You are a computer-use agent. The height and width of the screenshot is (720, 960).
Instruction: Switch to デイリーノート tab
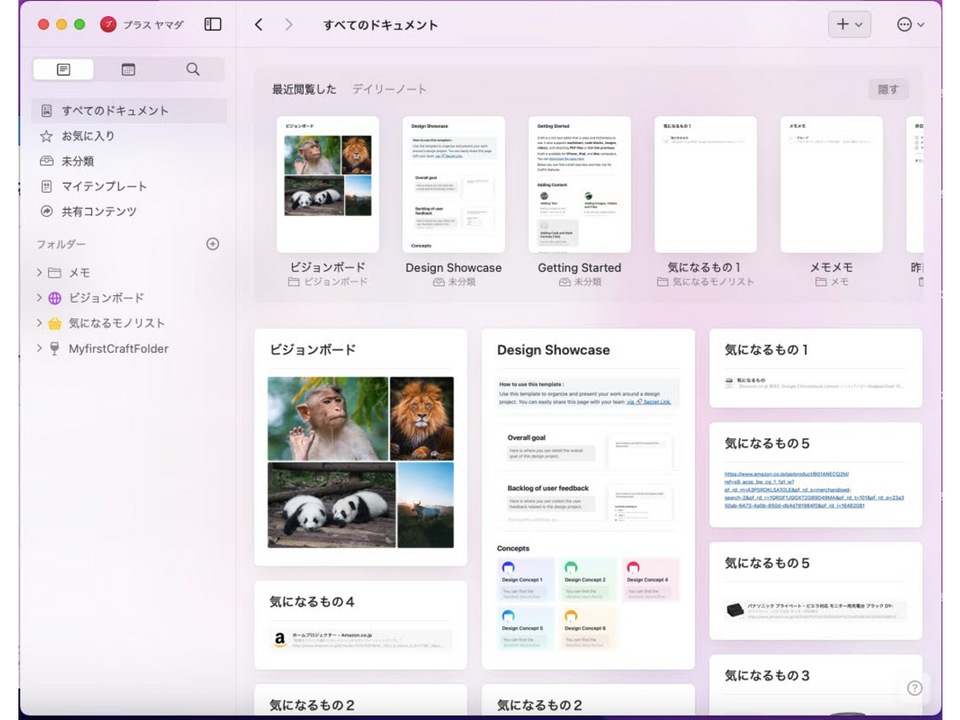(389, 89)
